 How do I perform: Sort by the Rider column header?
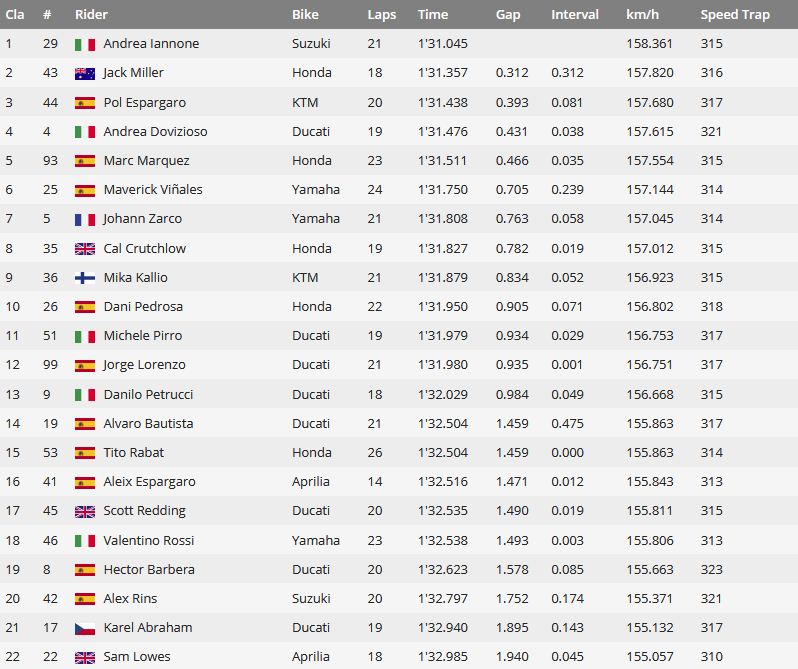(x=91, y=14)
